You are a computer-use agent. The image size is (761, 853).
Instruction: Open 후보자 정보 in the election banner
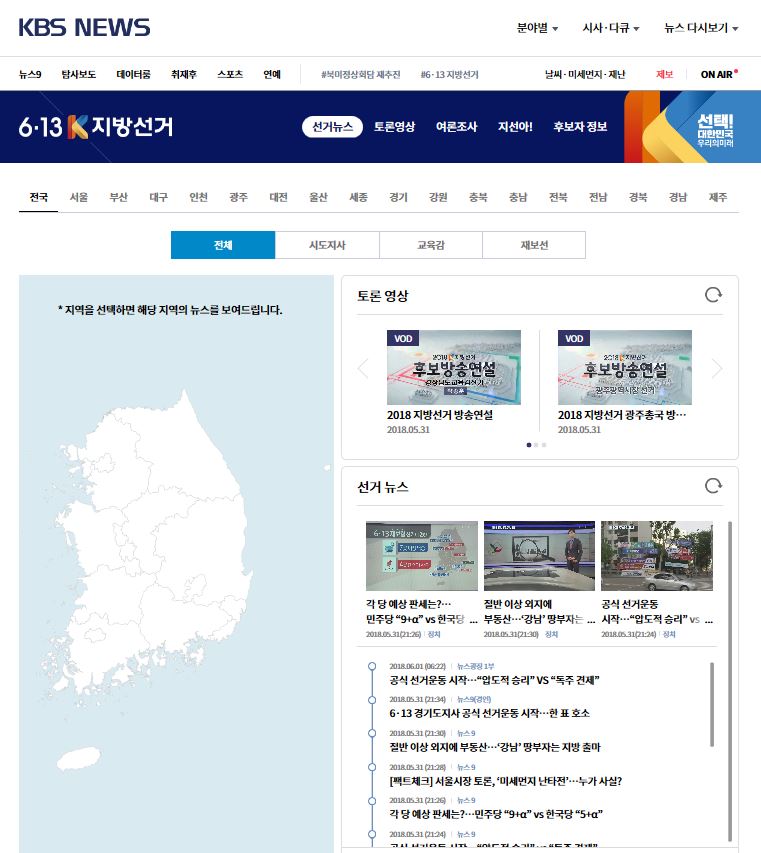580,127
